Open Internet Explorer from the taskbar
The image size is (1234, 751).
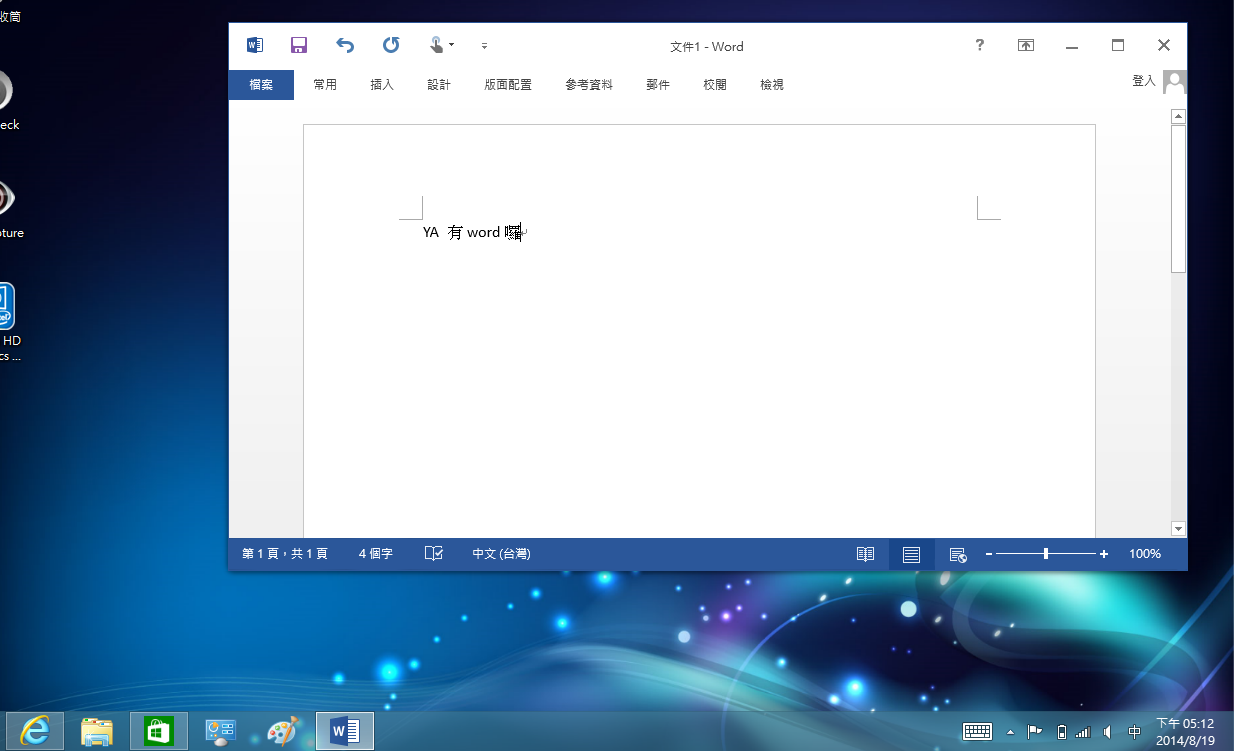pos(35,731)
